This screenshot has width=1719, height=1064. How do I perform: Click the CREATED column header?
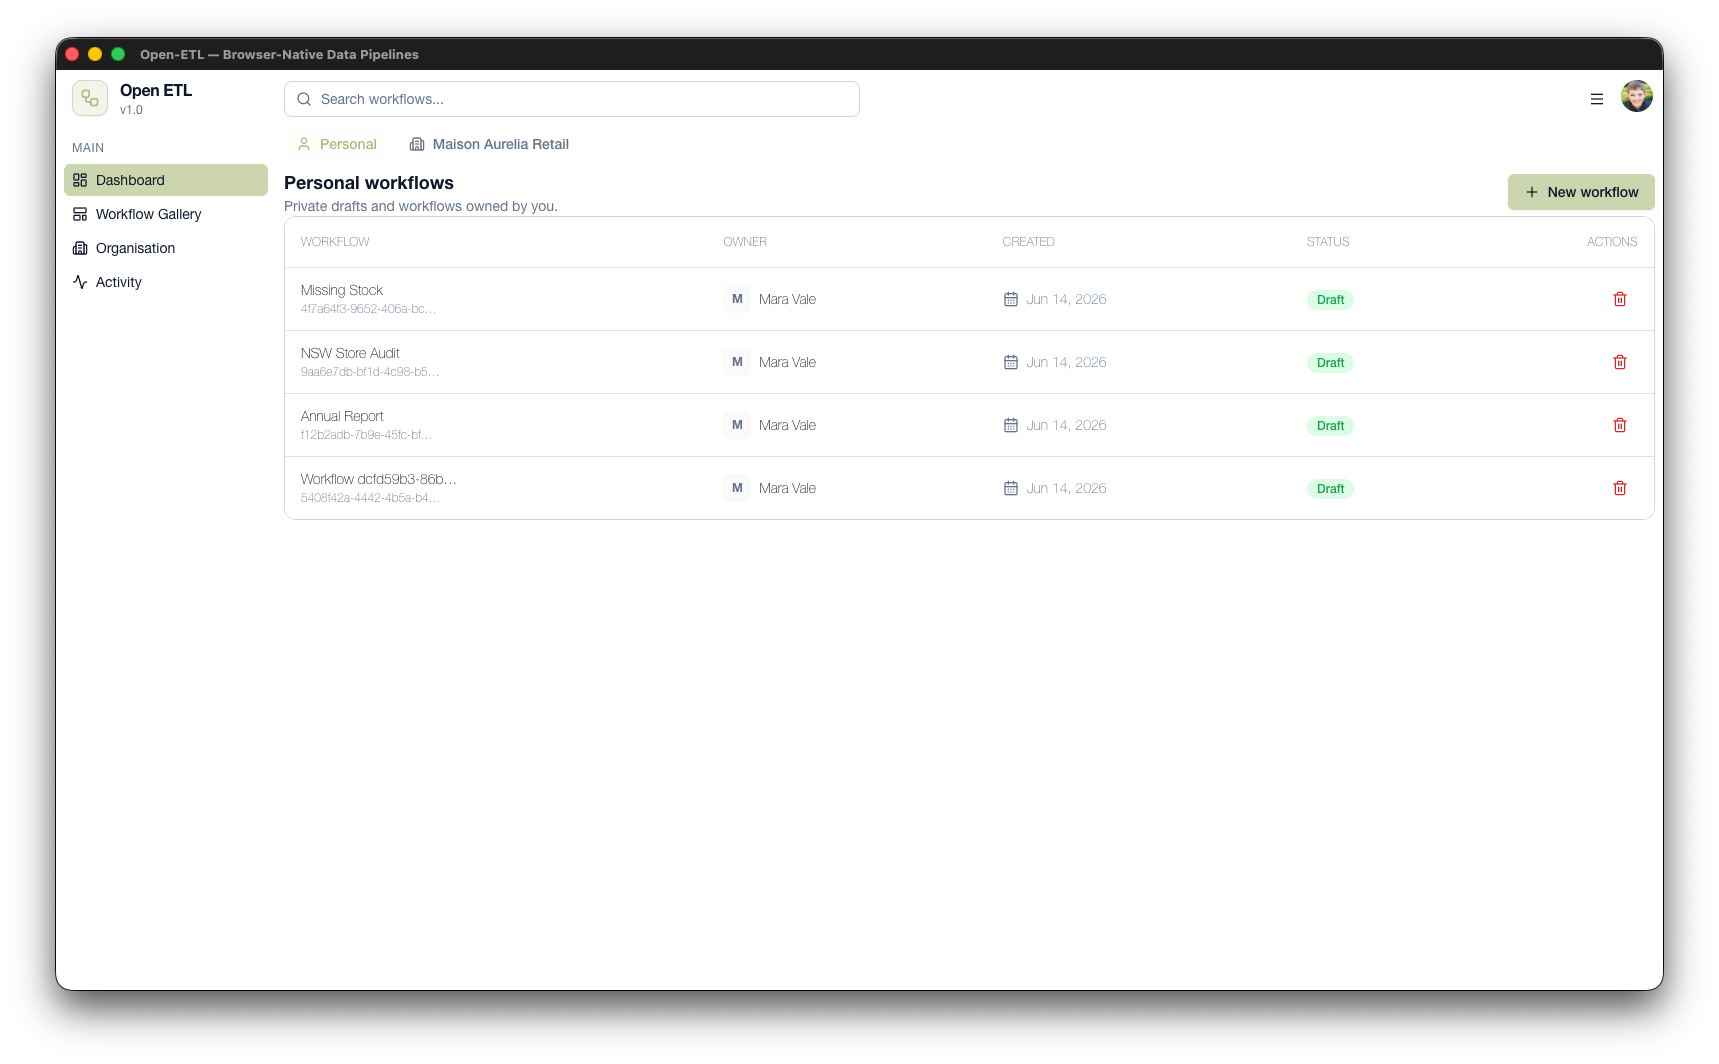(1028, 242)
